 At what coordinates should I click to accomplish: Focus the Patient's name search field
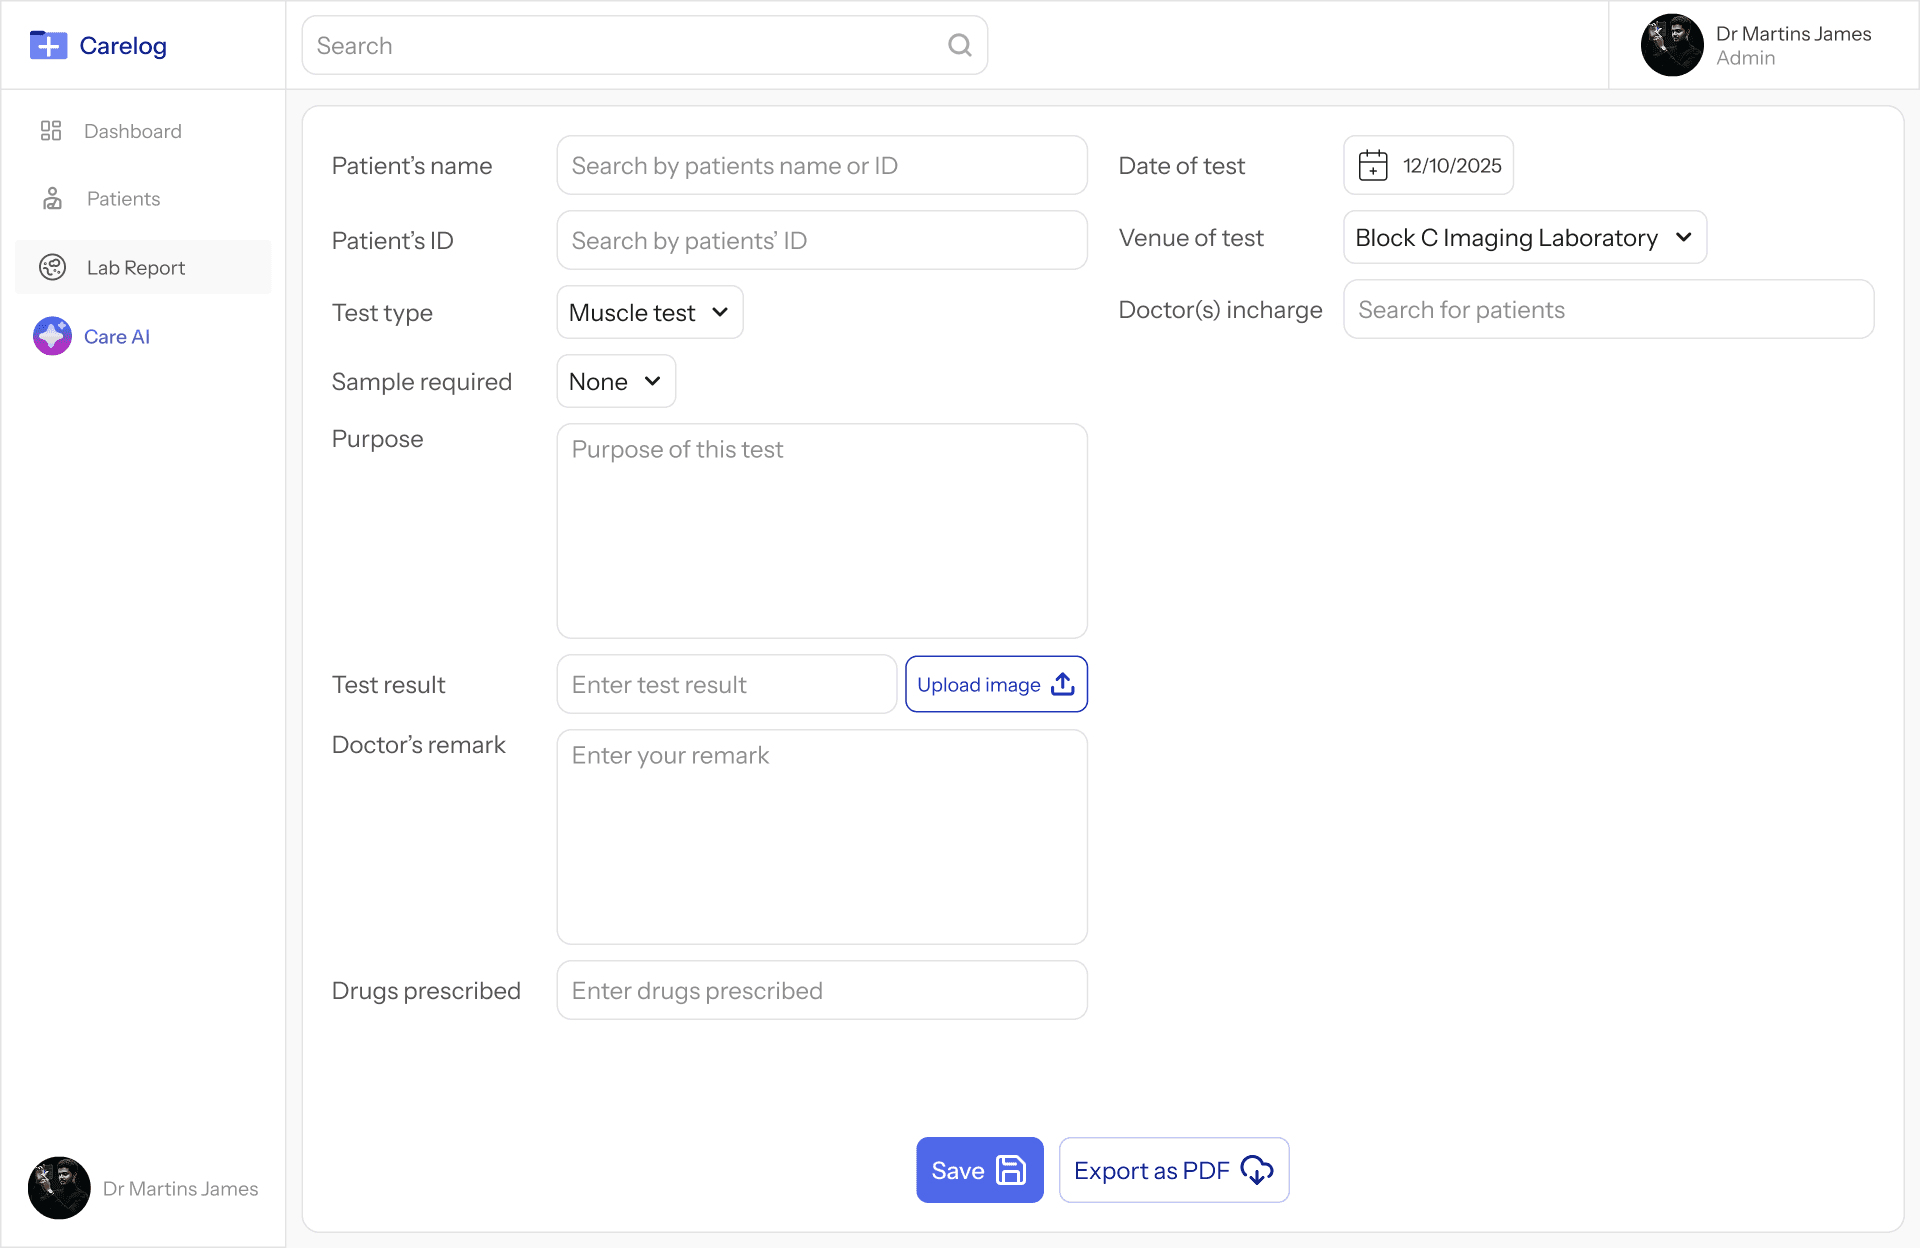pyautogui.click(x=821, y=165)
